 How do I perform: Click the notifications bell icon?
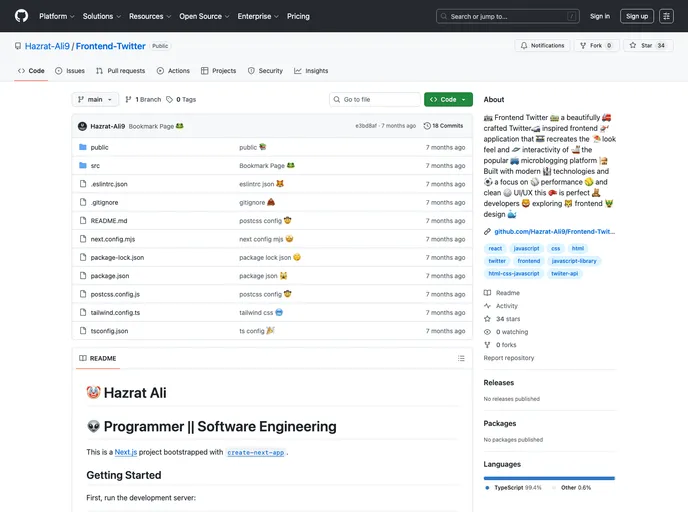tap(524, 46)
